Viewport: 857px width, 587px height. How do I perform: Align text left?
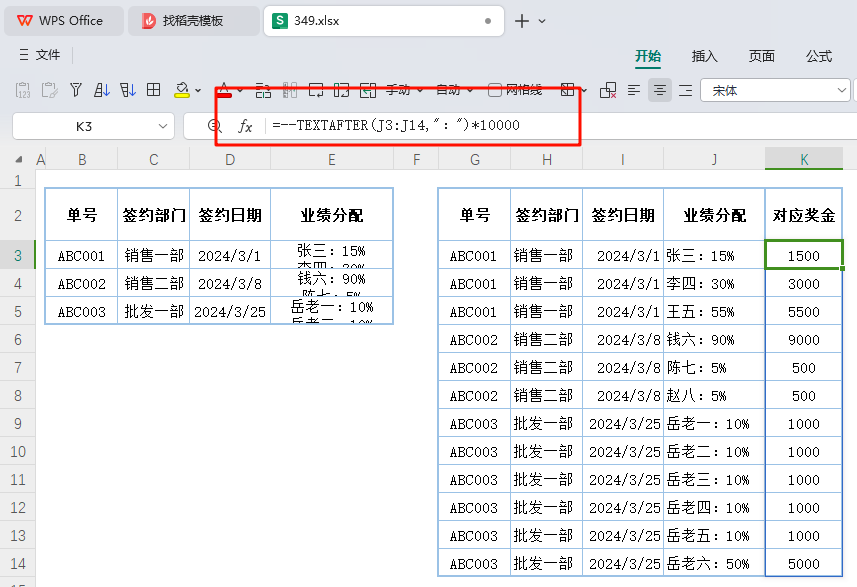pyautogui.click(x=634, y=90)
